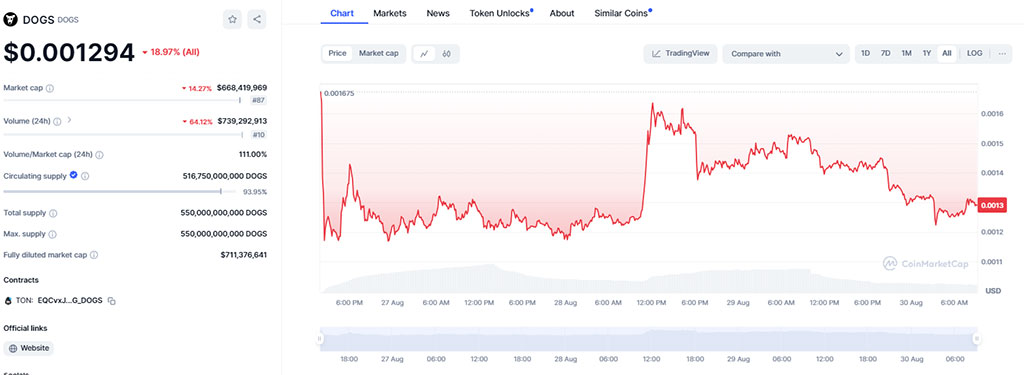Click the EQCvxJ...G_DOGS contract address
Screen dimensions: 1024x375
70,301
